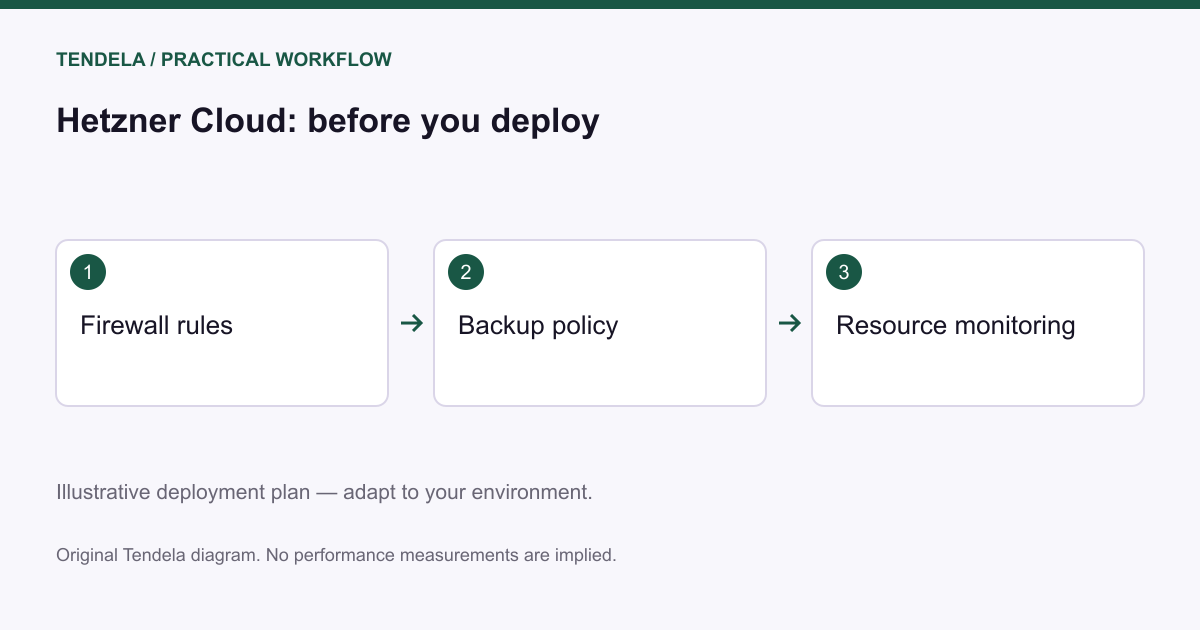Click the number 3 badge on Resource monitoring

(x=844, y=272)
